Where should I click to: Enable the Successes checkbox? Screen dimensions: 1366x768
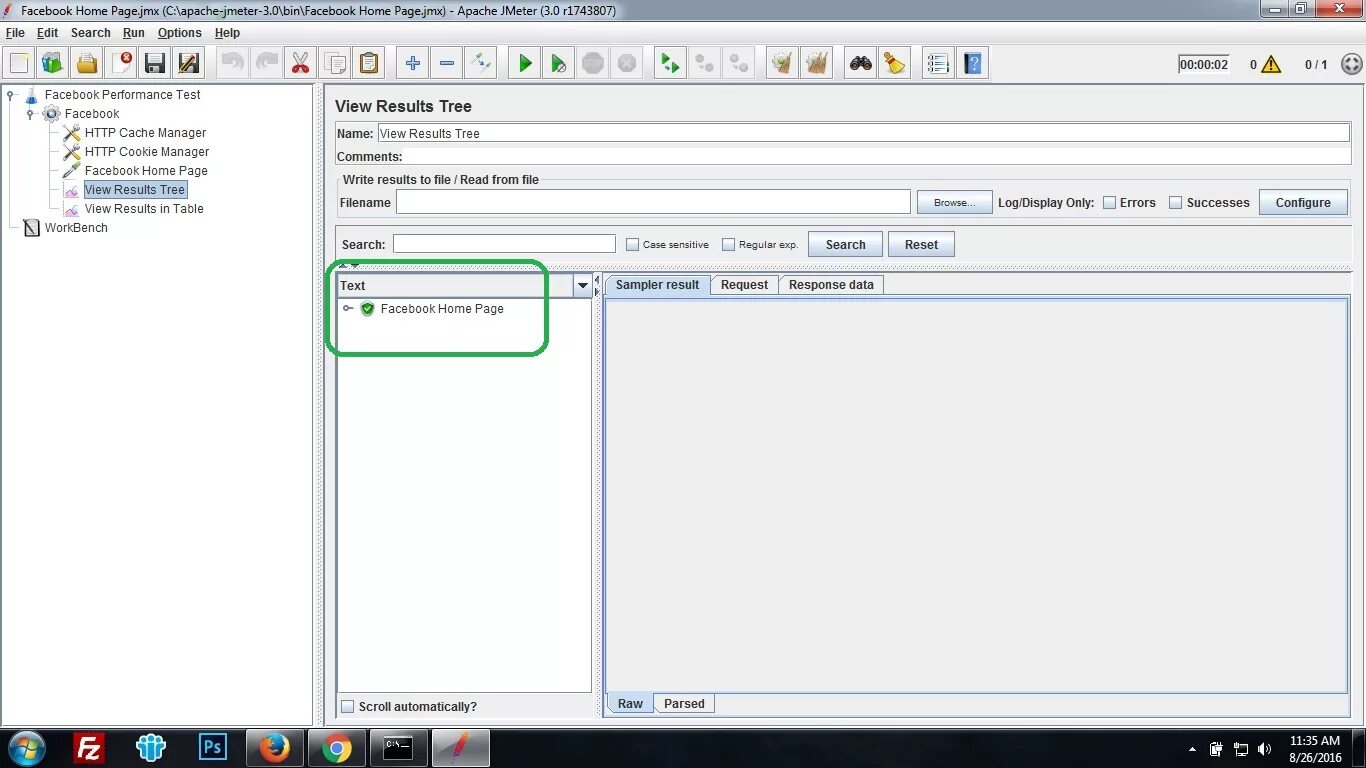pyautogui.click(x=1176, y=202)
